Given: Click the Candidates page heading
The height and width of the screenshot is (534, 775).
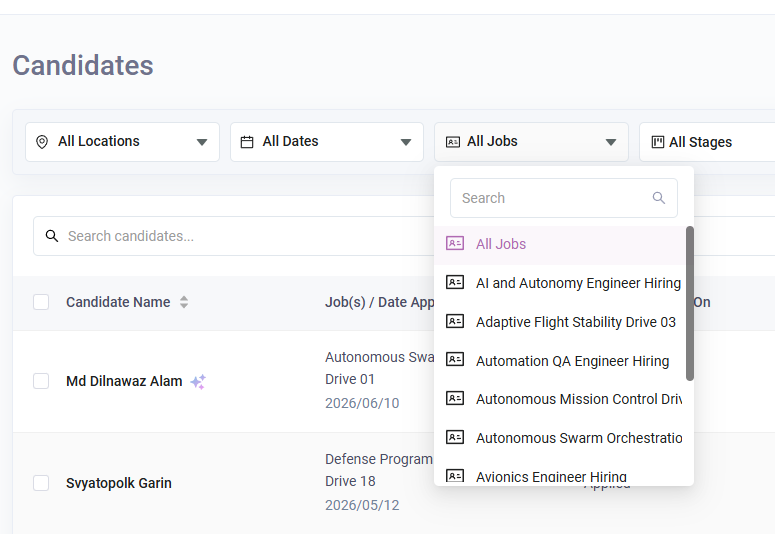Looking at the screenshot, I should click(83, 65).
